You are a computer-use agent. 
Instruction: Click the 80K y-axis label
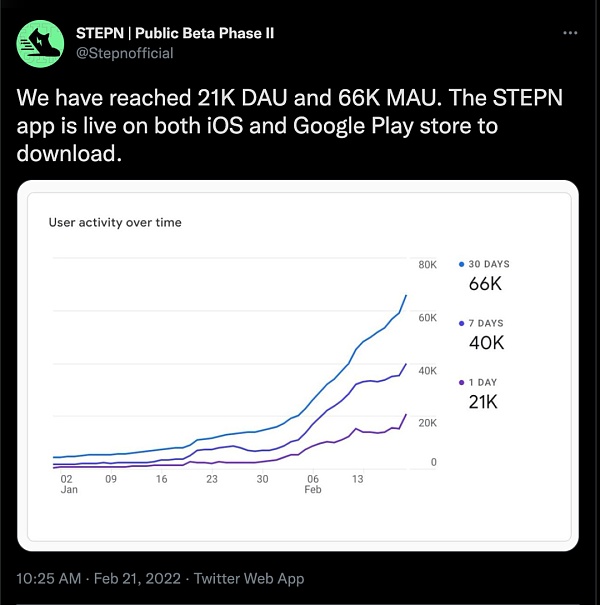click(427, 264)
